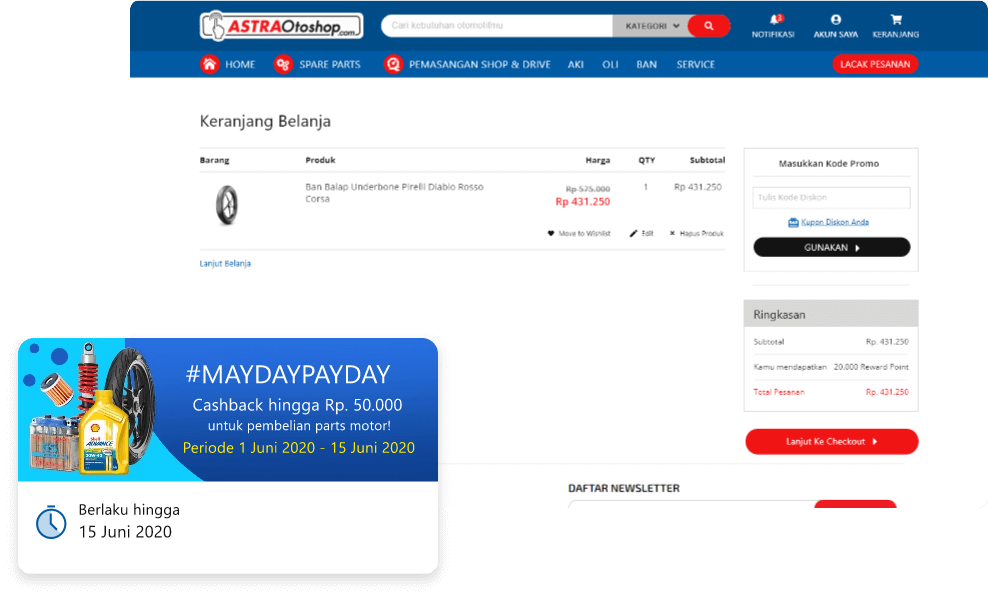Image resolution: width=988 pixels, height=598 pixels.
Task: Click Lanjut Ke Checkout button
Action: (832, 442)
